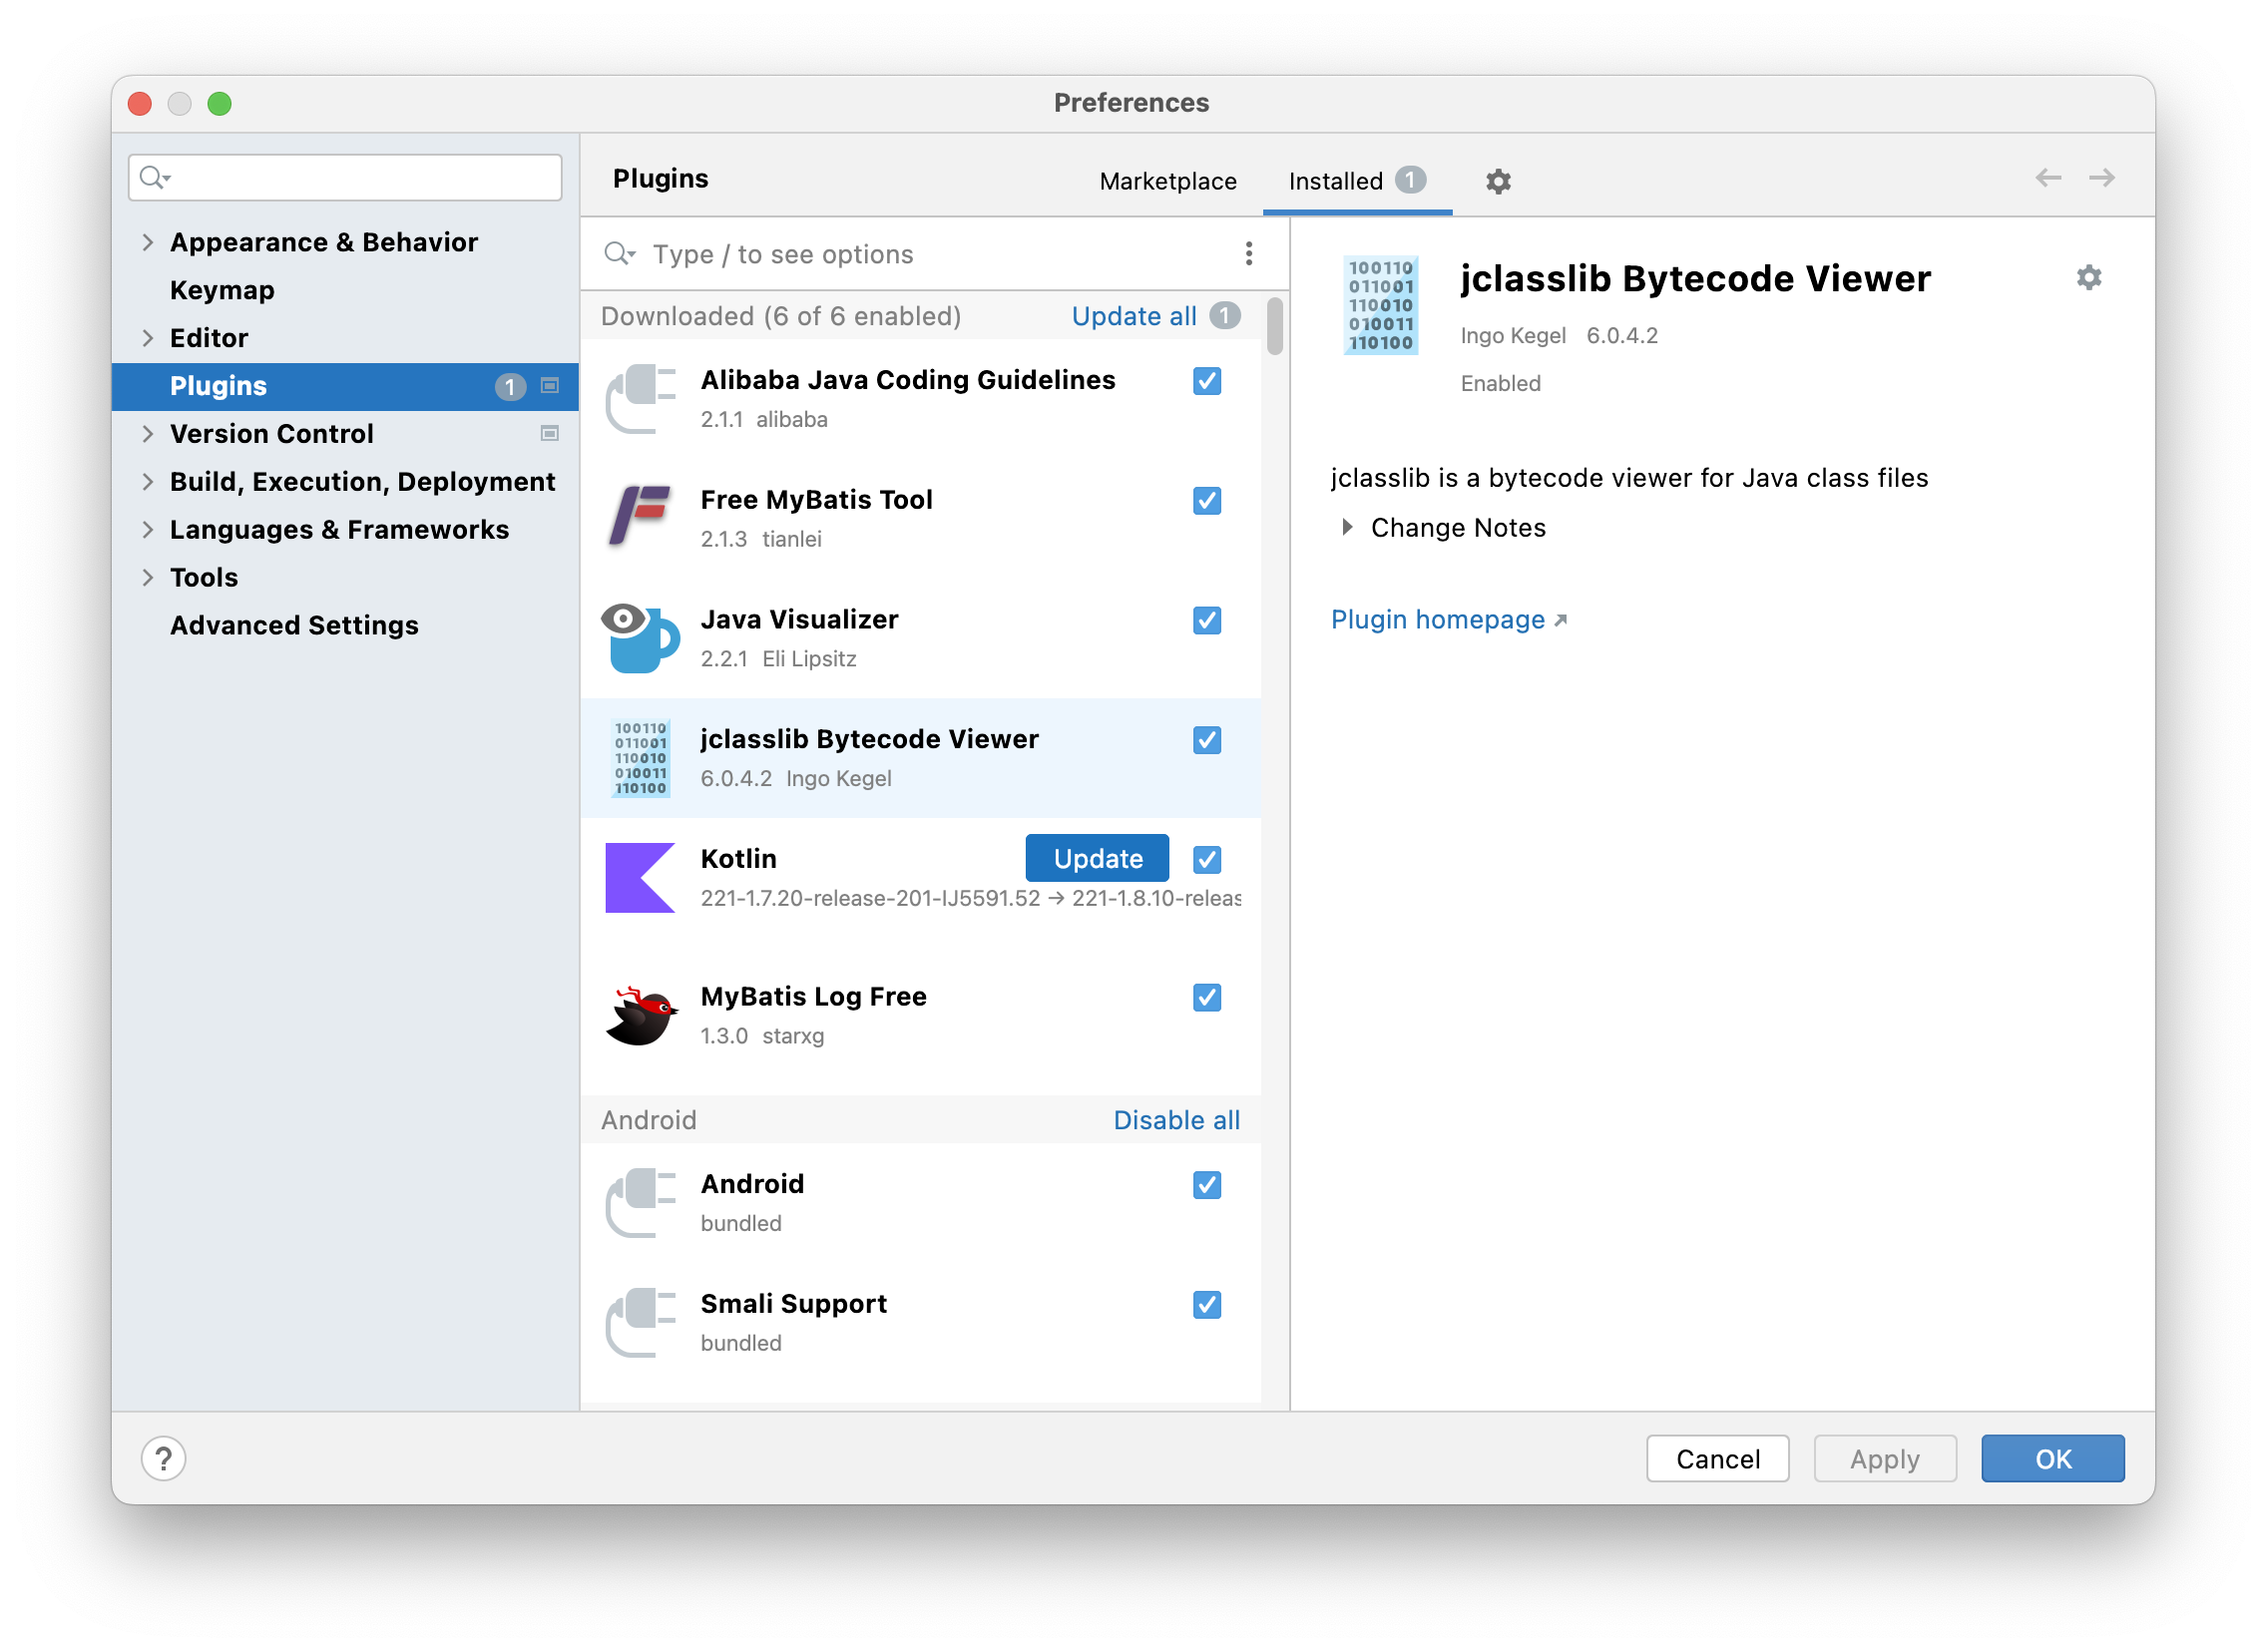Image resolution: width=2267 pixels, height=1652 pixels.
Task: Open the Plugin homepage link
Action: click(1447, 620)
